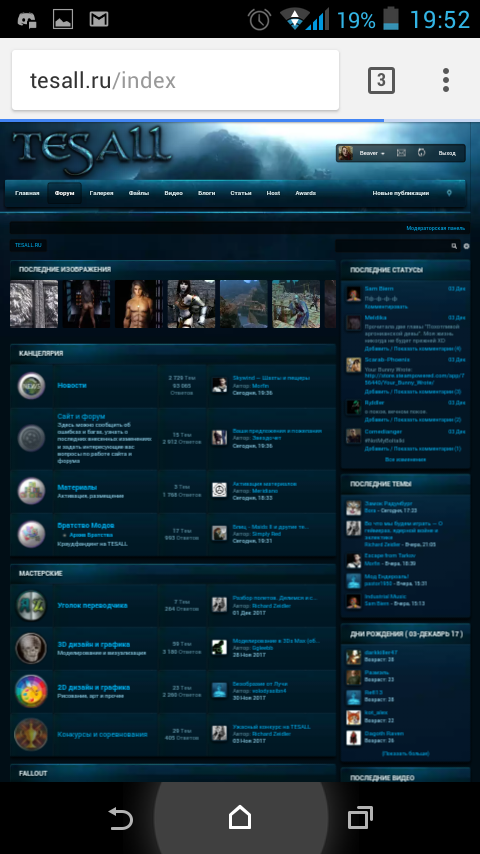Open the Модераторская панель link

coord(435,228)
